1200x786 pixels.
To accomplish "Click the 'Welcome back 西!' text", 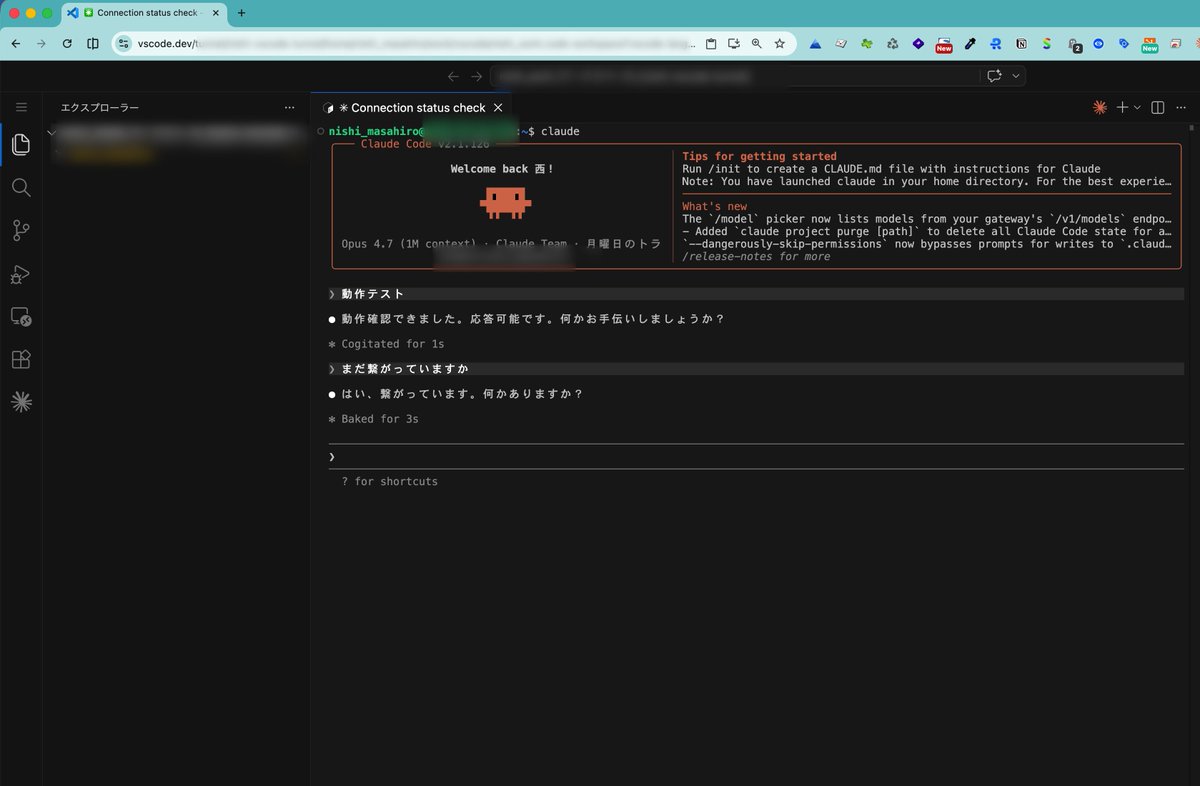I will click(x=502, y=169).
